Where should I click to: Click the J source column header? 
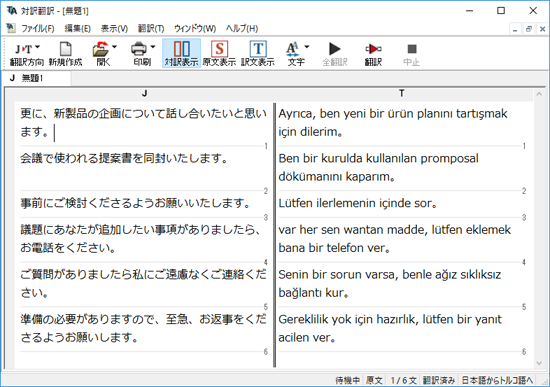coord(145,93)
